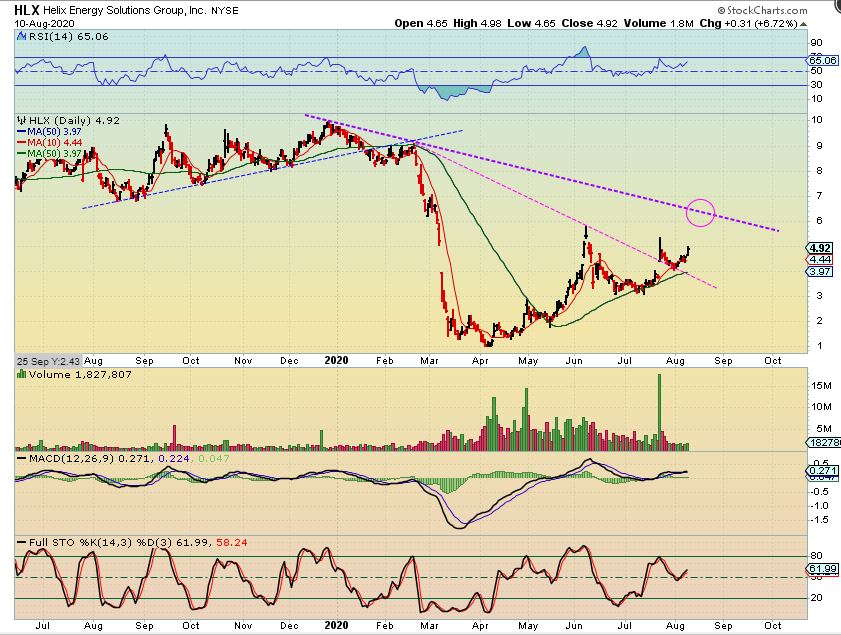Click the red 4.44 moving average price tag

pyautogui.click(x=820, y=260)
